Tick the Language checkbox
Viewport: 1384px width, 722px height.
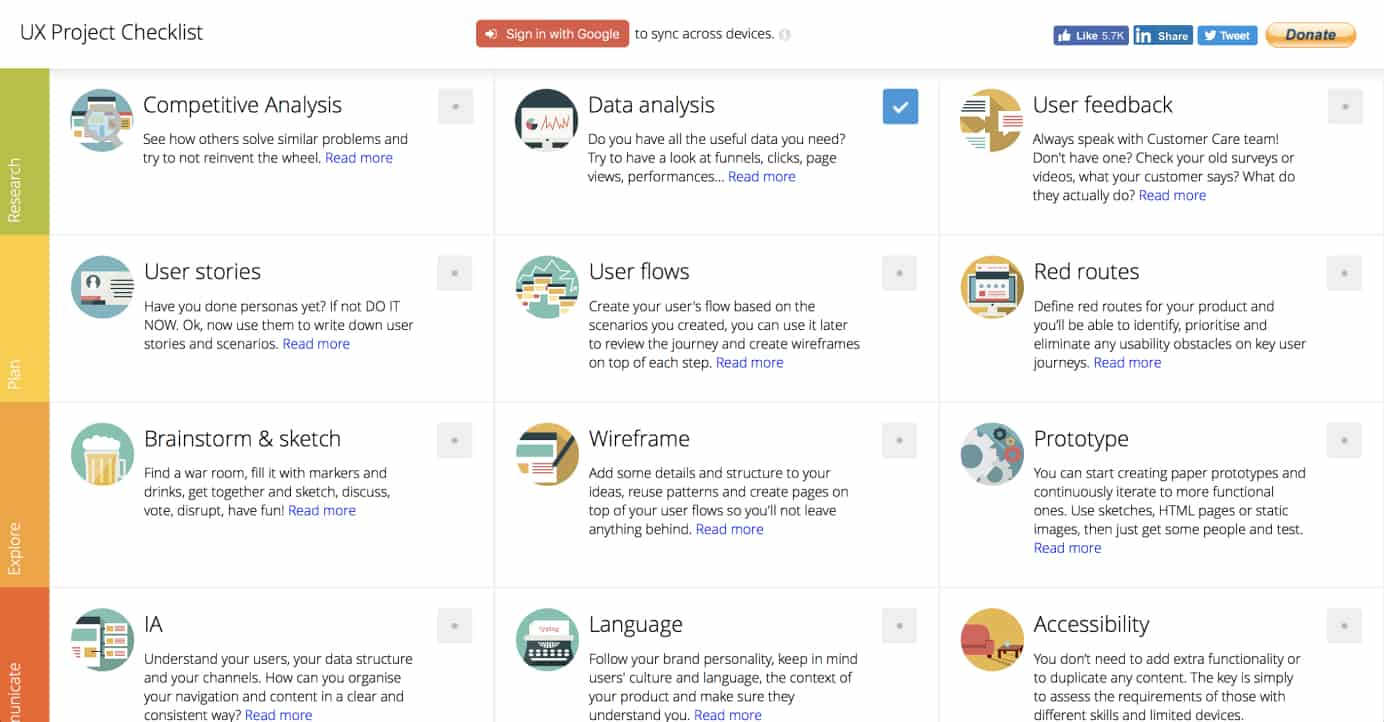(x=900, y=625)
